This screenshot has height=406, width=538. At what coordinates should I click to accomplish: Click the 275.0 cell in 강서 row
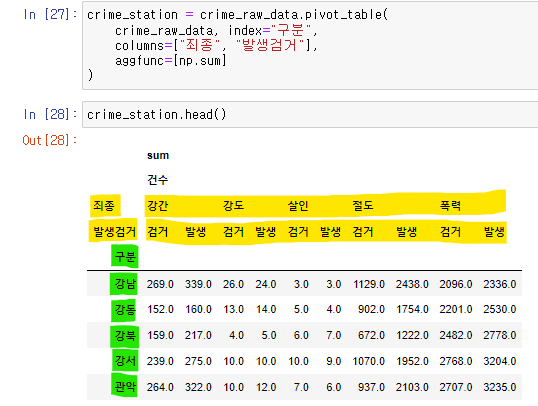(x=198, y=361)
